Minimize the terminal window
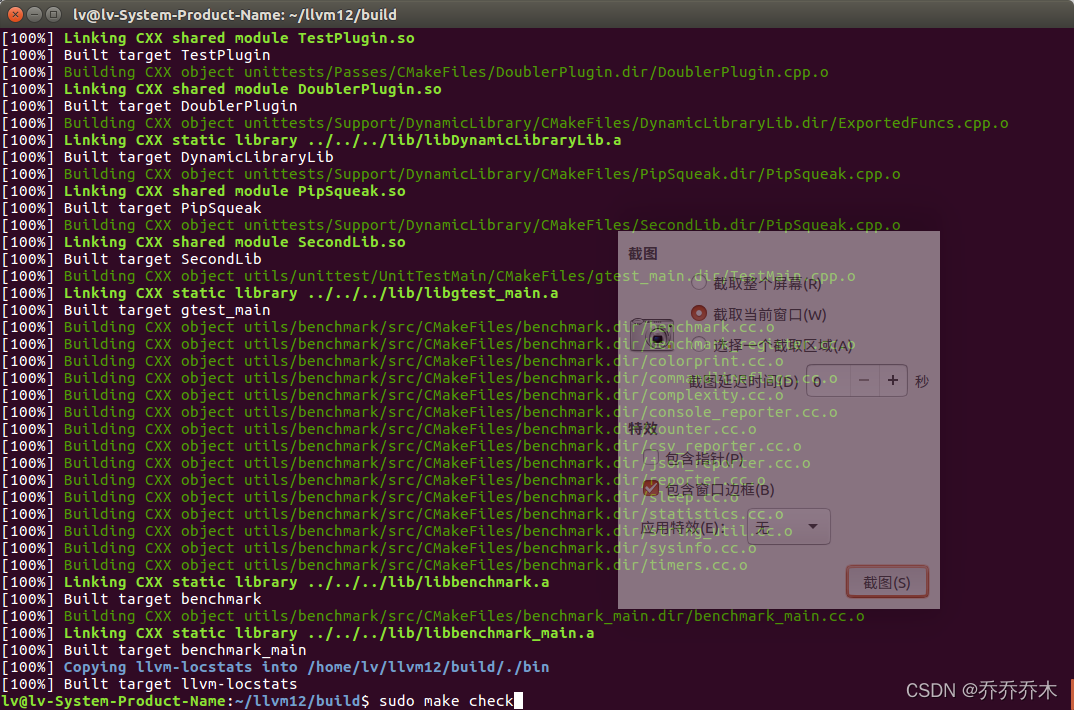The height and width of the screenshot is (710, 1074). click(34, 14)
